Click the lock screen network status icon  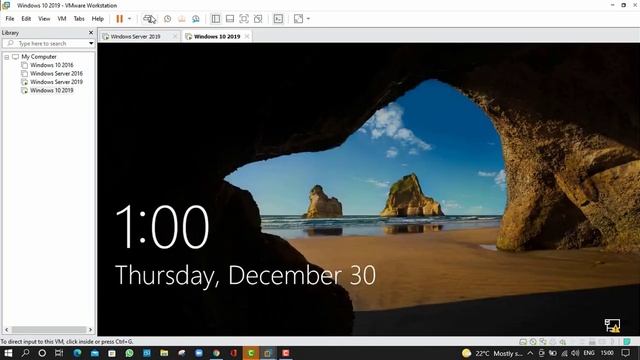click(x=612, y=325)
